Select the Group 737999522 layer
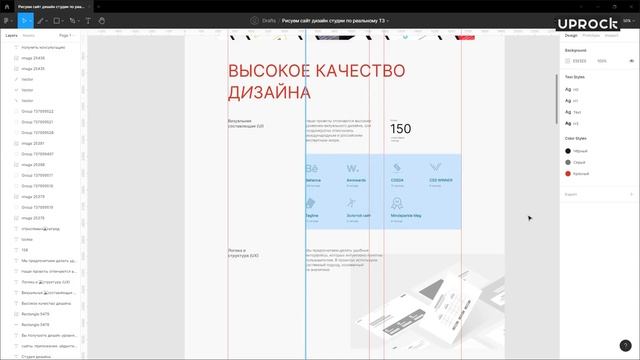The width and height of the screenshot is (640, 360). tap(37, 111)
